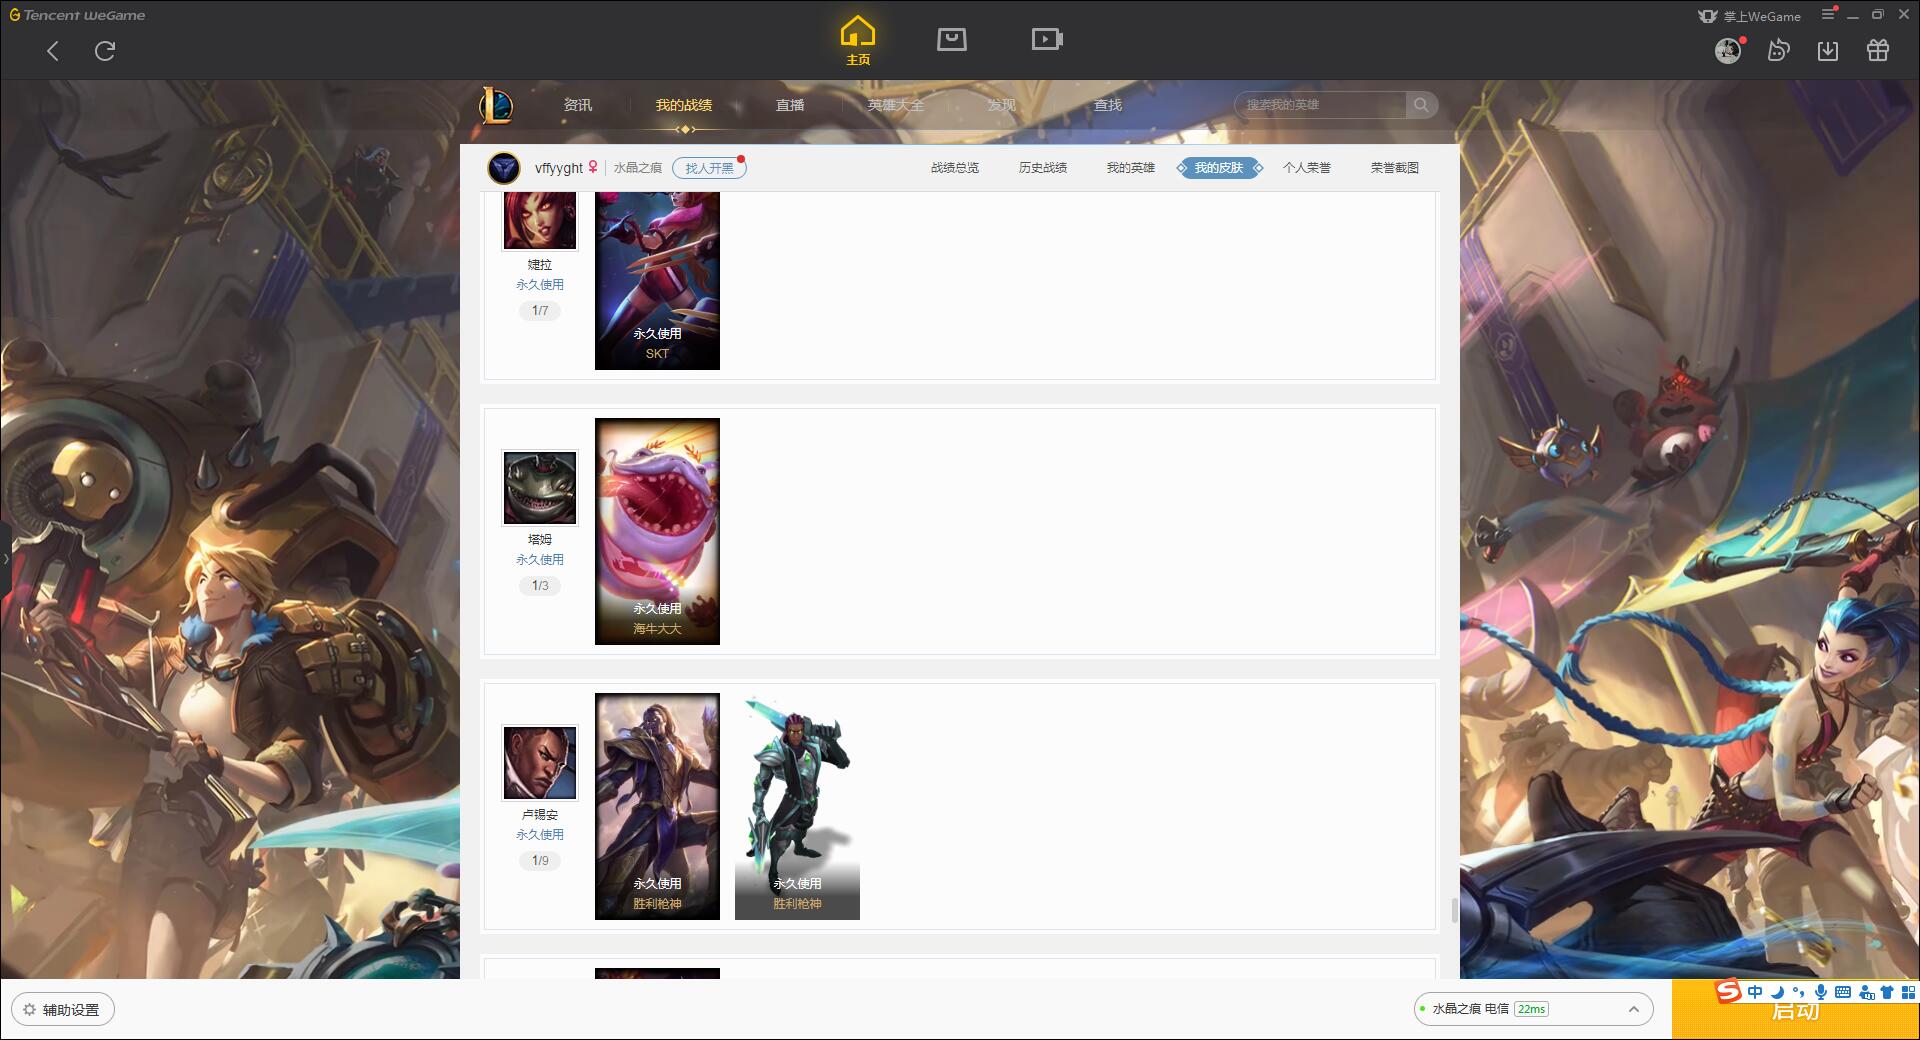1920x1040 pixels.
Task: Open the 海牛大大 塔姆 skin thumbnail
Action: click(657, 531)
